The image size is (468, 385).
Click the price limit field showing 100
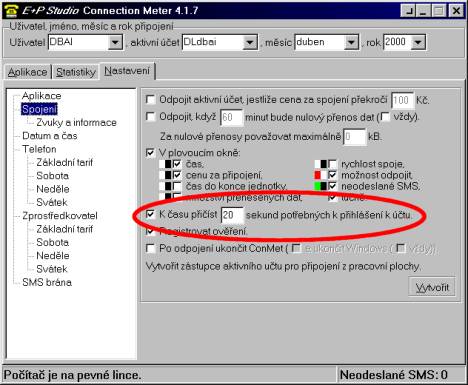(402, 100)
